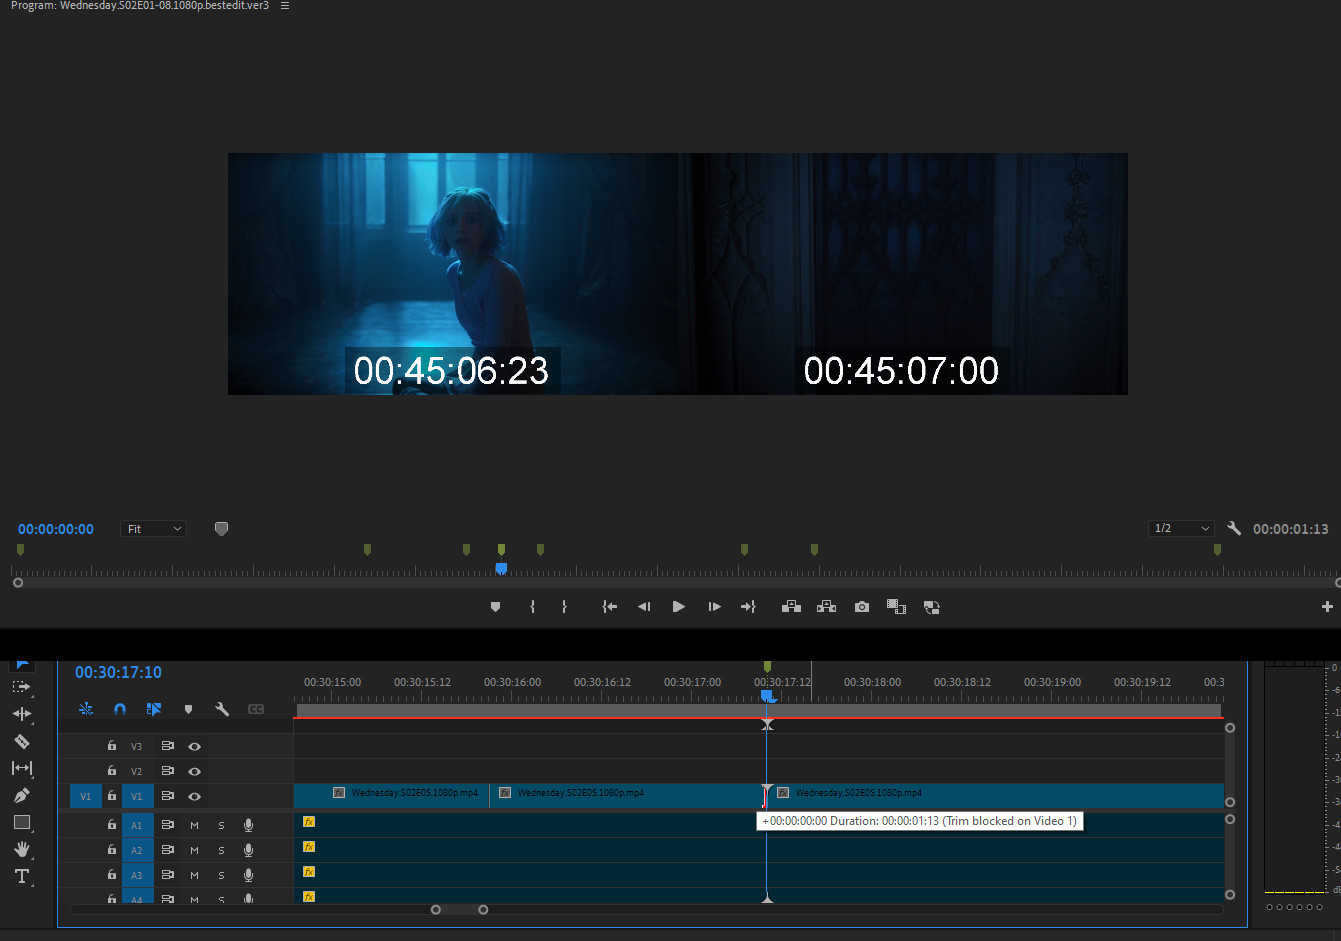Screen dimensions: 1341x941
Task: Click the blue playhead on the Program Monitor scrubber
Action: tap(501, 568)
